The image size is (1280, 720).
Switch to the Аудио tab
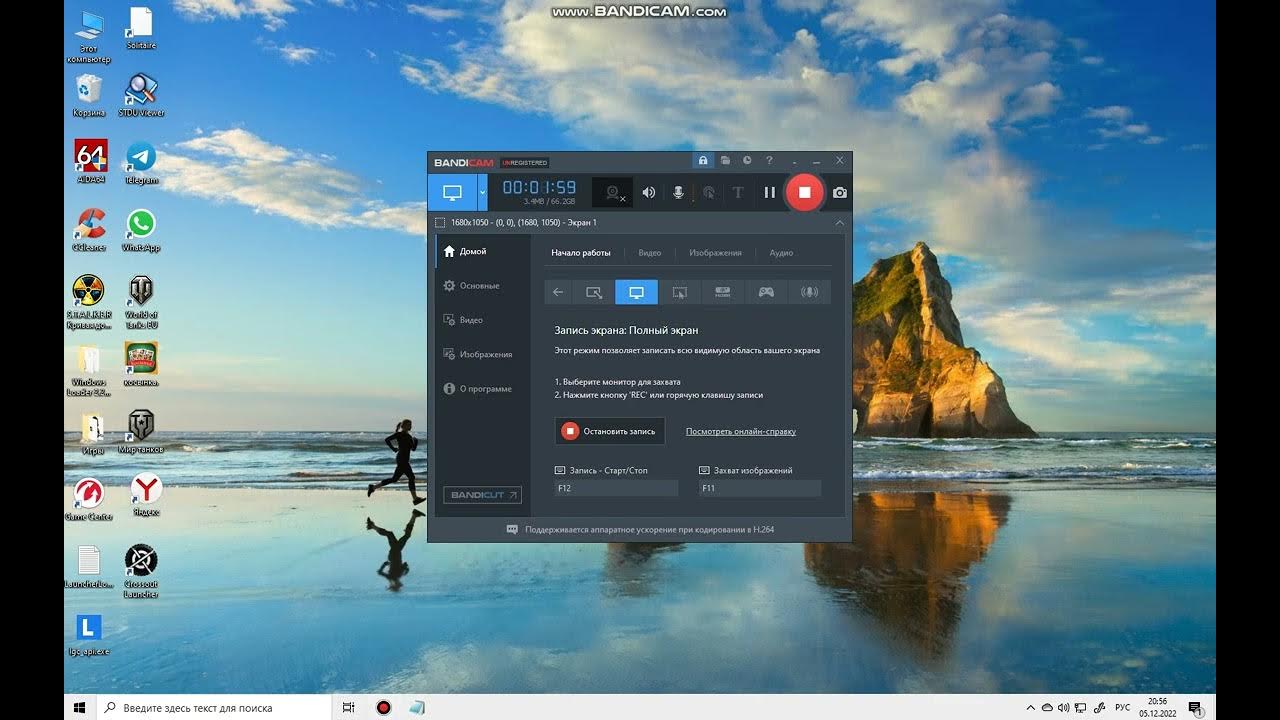(781, 253)
